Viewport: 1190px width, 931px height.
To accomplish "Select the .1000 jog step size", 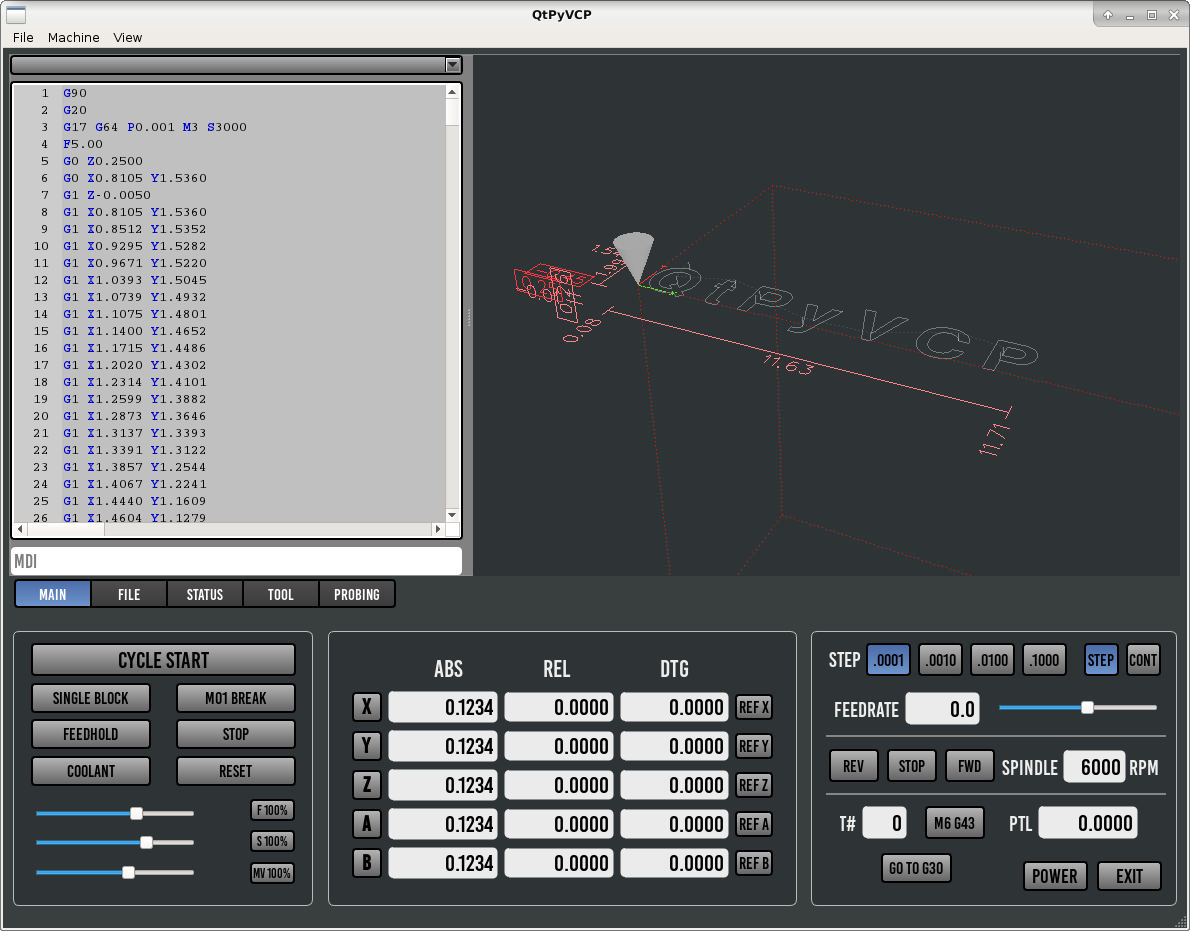I will pyautogui.click(x=1044, y=660).
